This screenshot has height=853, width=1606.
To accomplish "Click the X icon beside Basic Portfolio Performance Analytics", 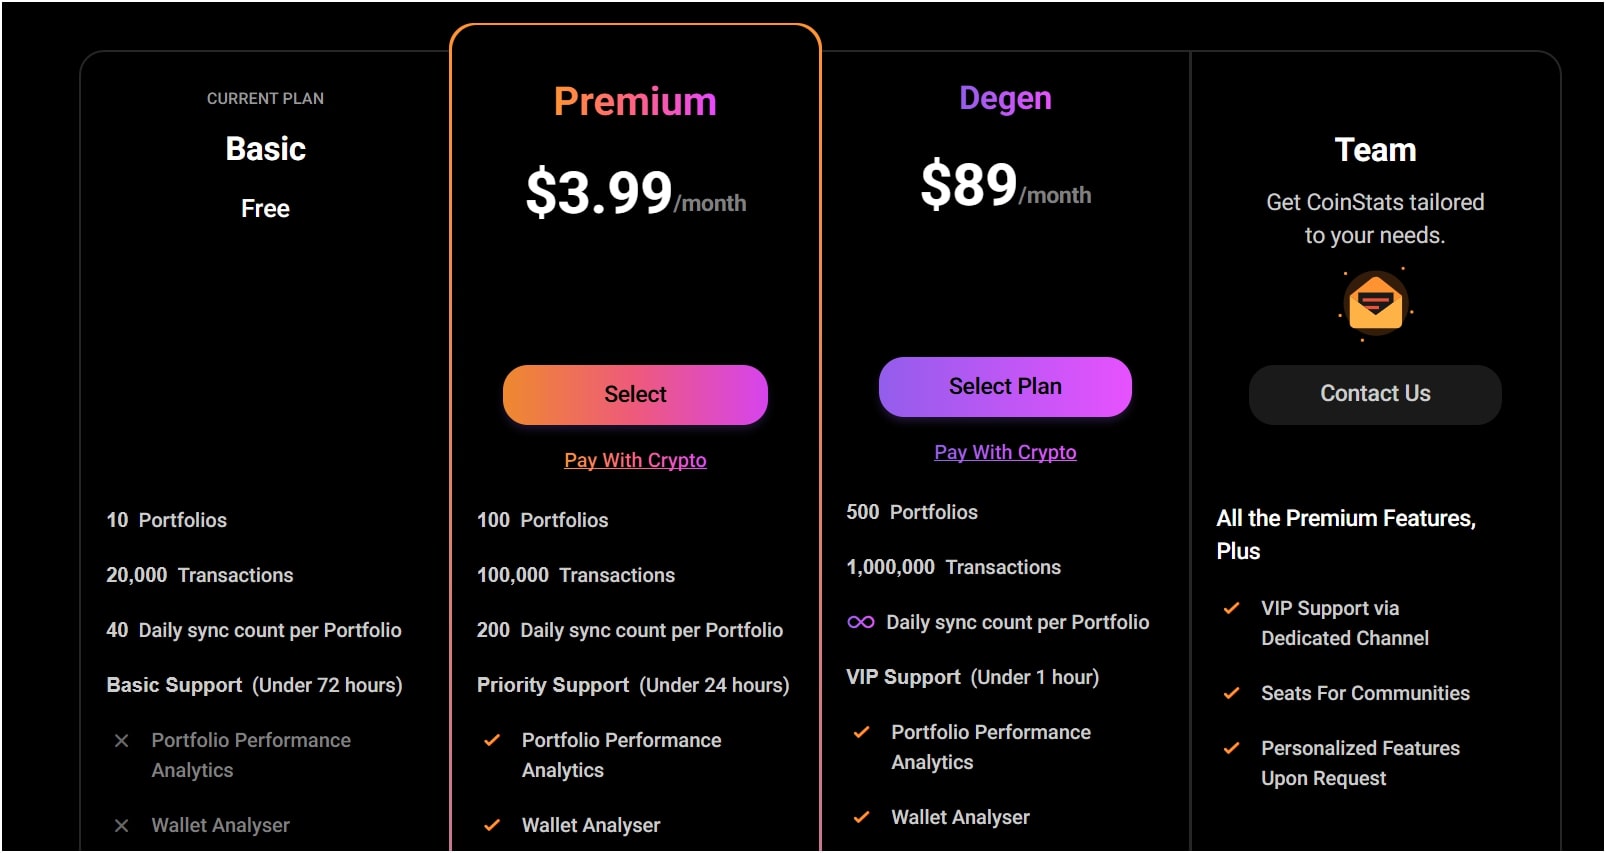I will coord(122,741).
